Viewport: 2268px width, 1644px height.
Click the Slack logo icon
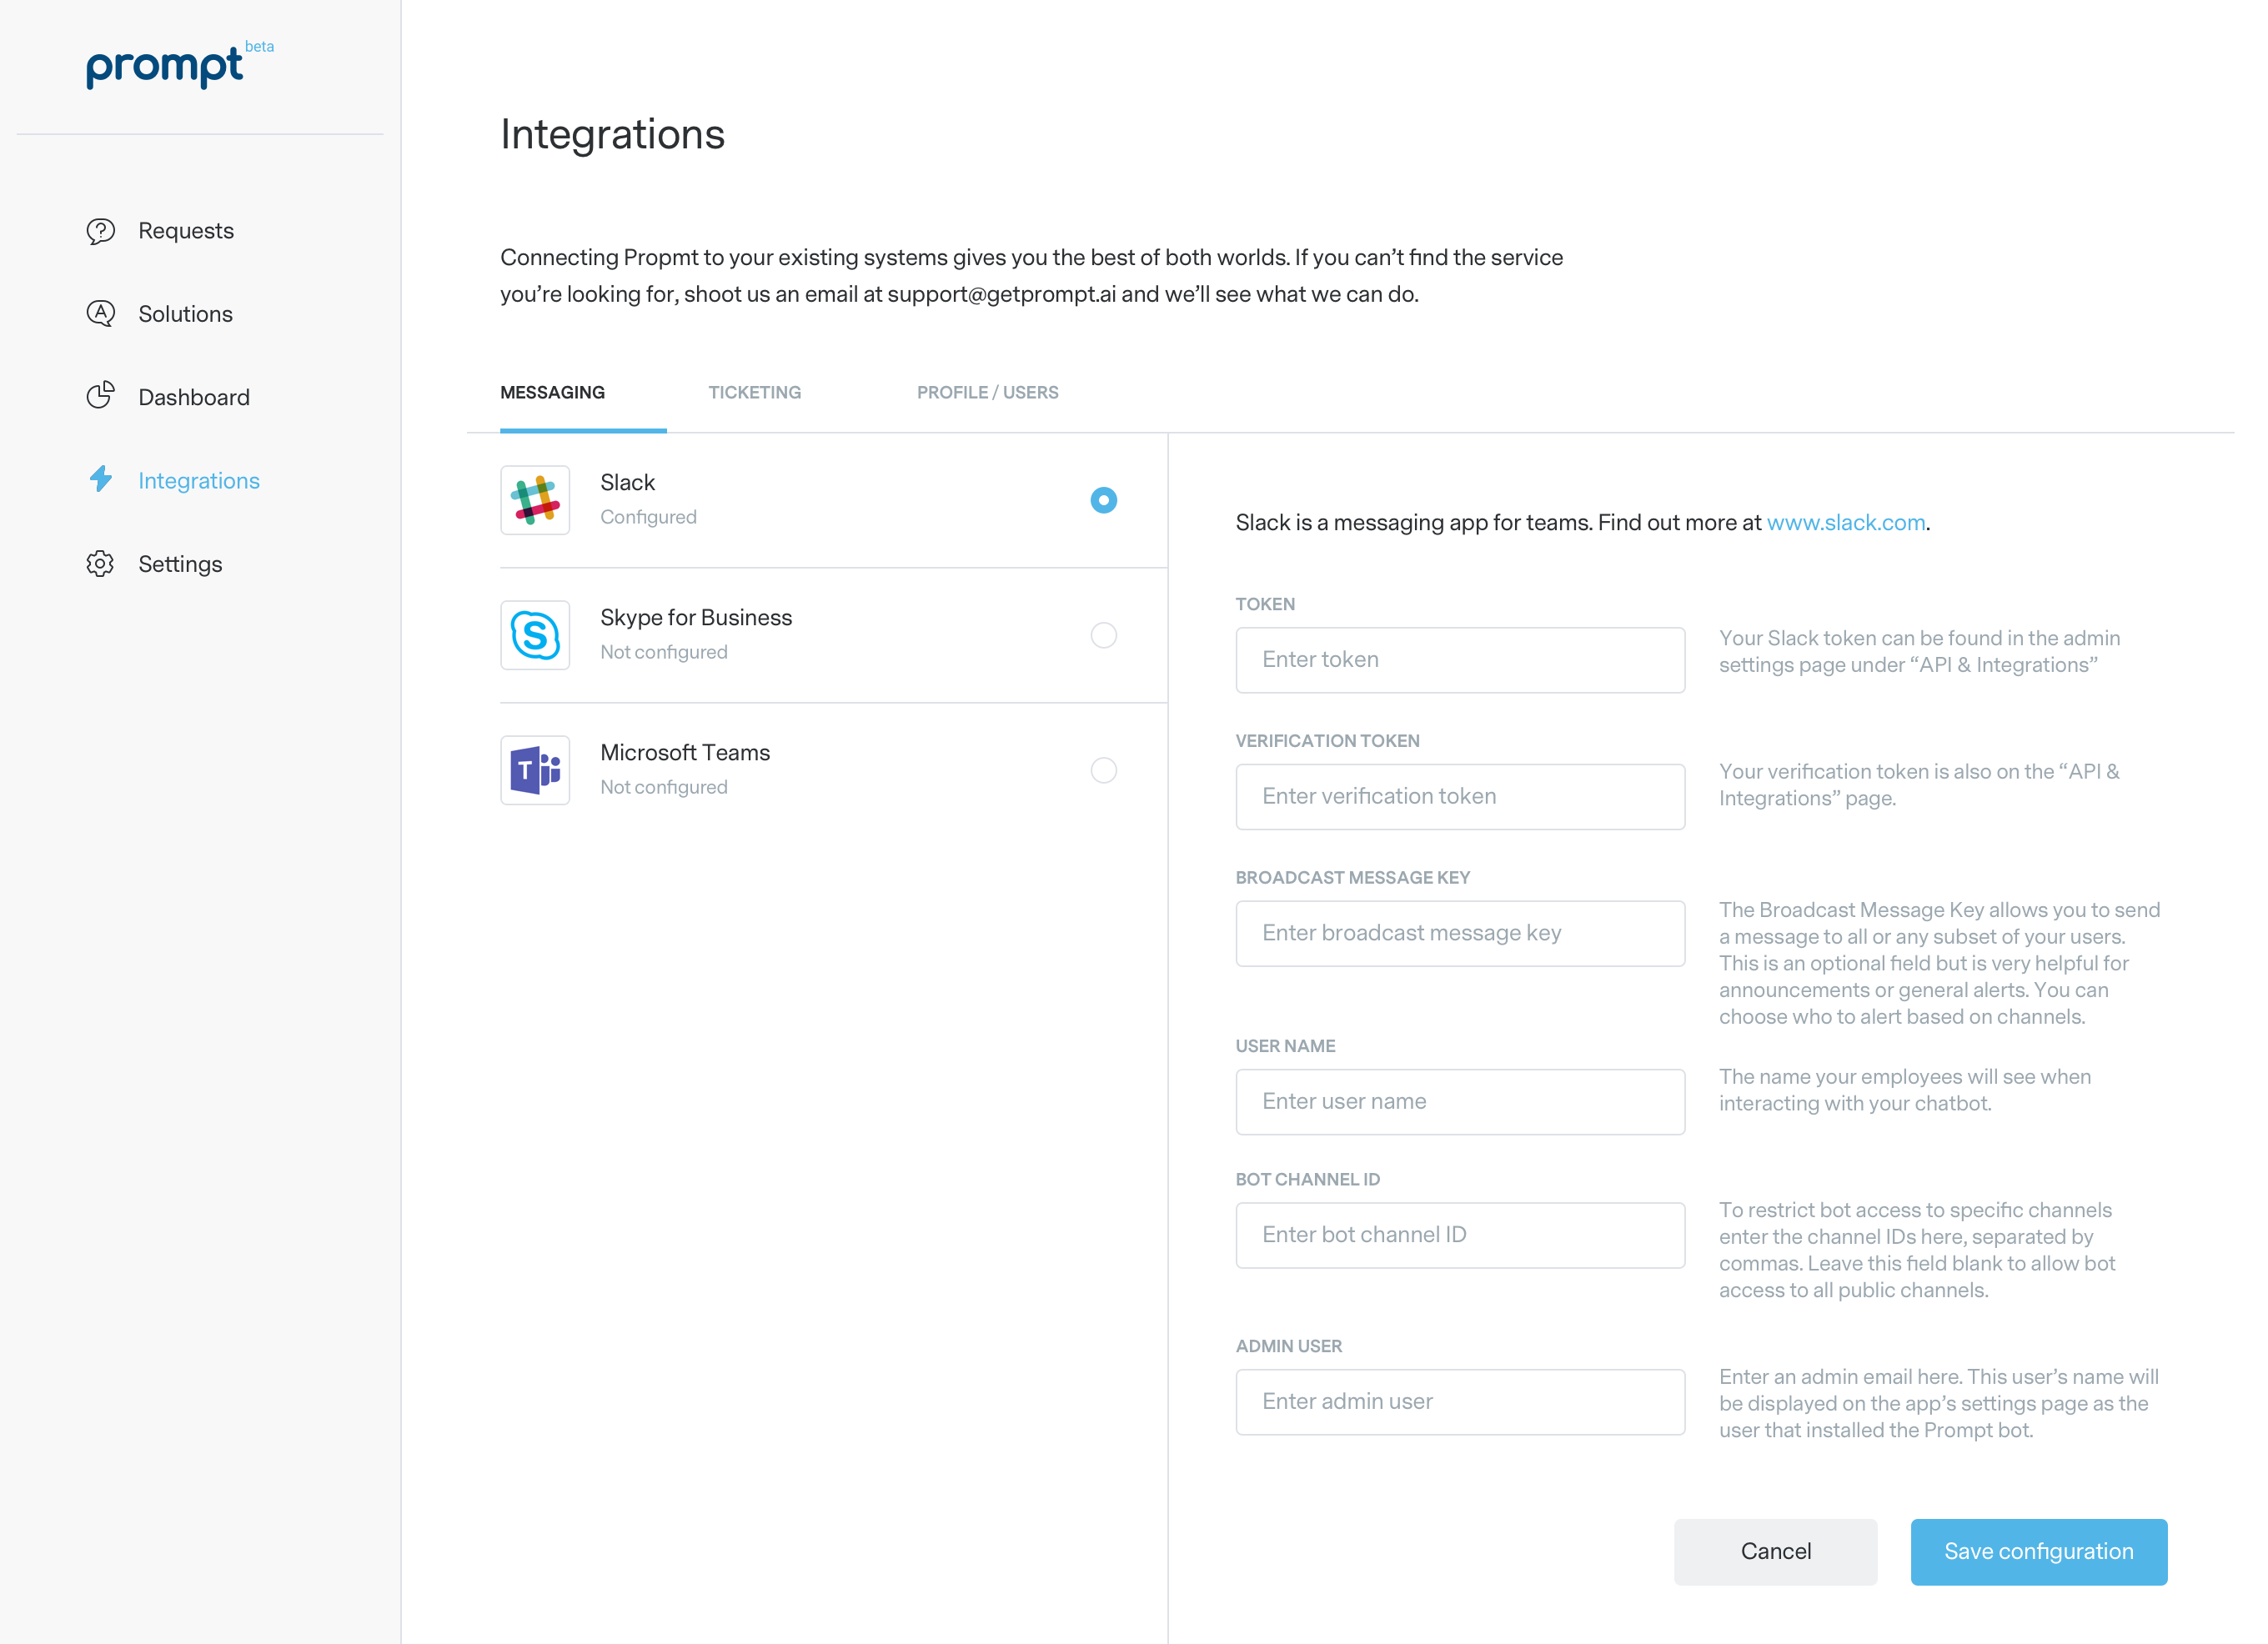[535, 500]
